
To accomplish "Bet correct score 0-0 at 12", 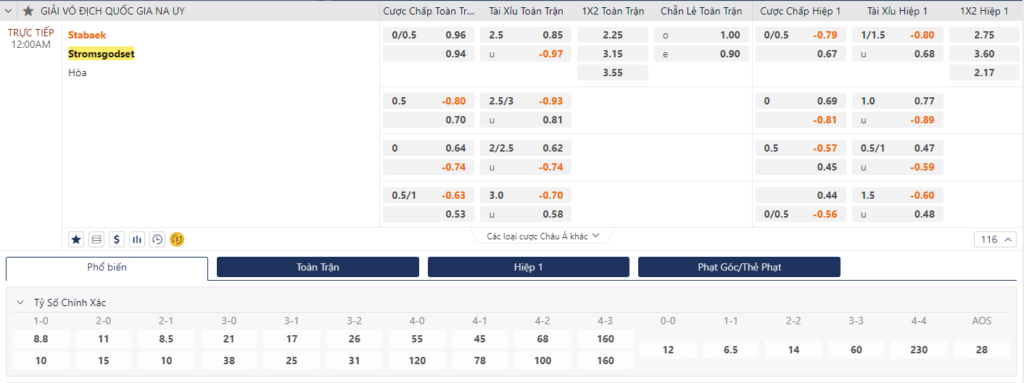I will tap(668, 350).
